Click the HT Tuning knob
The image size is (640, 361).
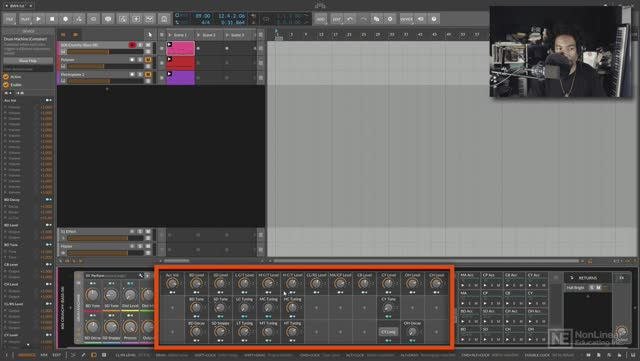point(292,332)
